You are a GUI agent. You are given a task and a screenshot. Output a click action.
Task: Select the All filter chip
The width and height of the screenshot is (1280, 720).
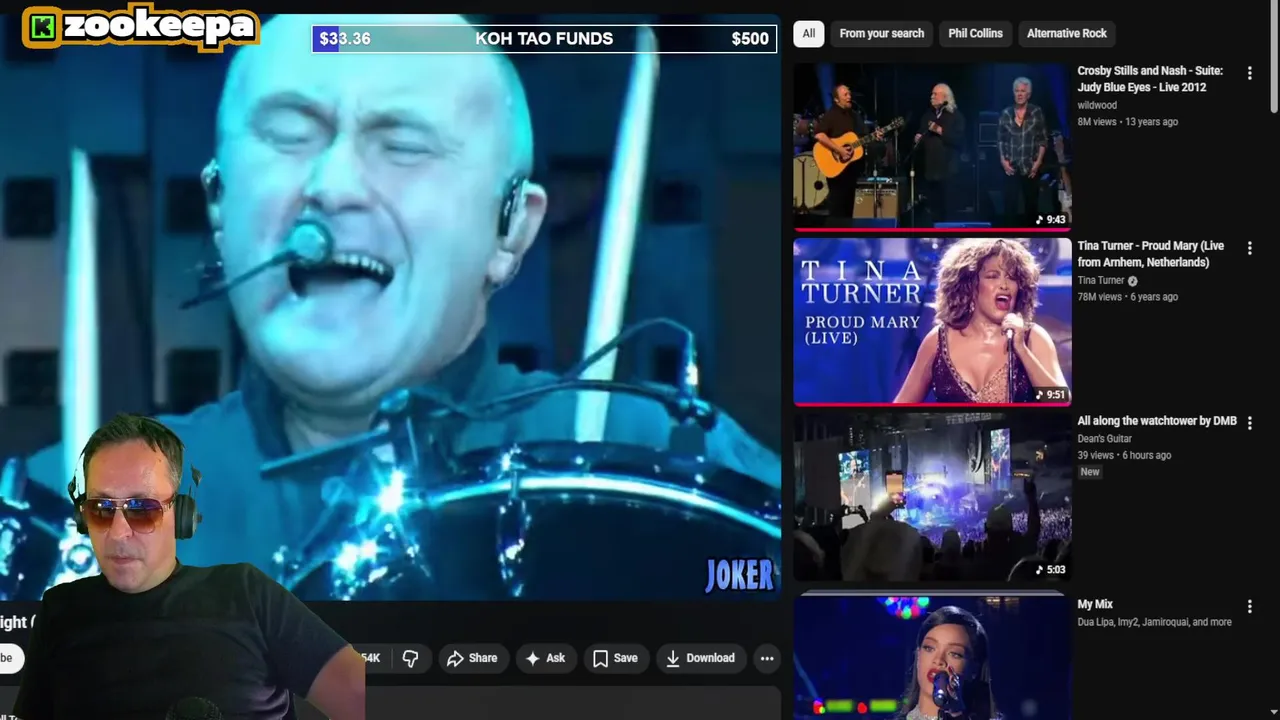coord(808,33)
